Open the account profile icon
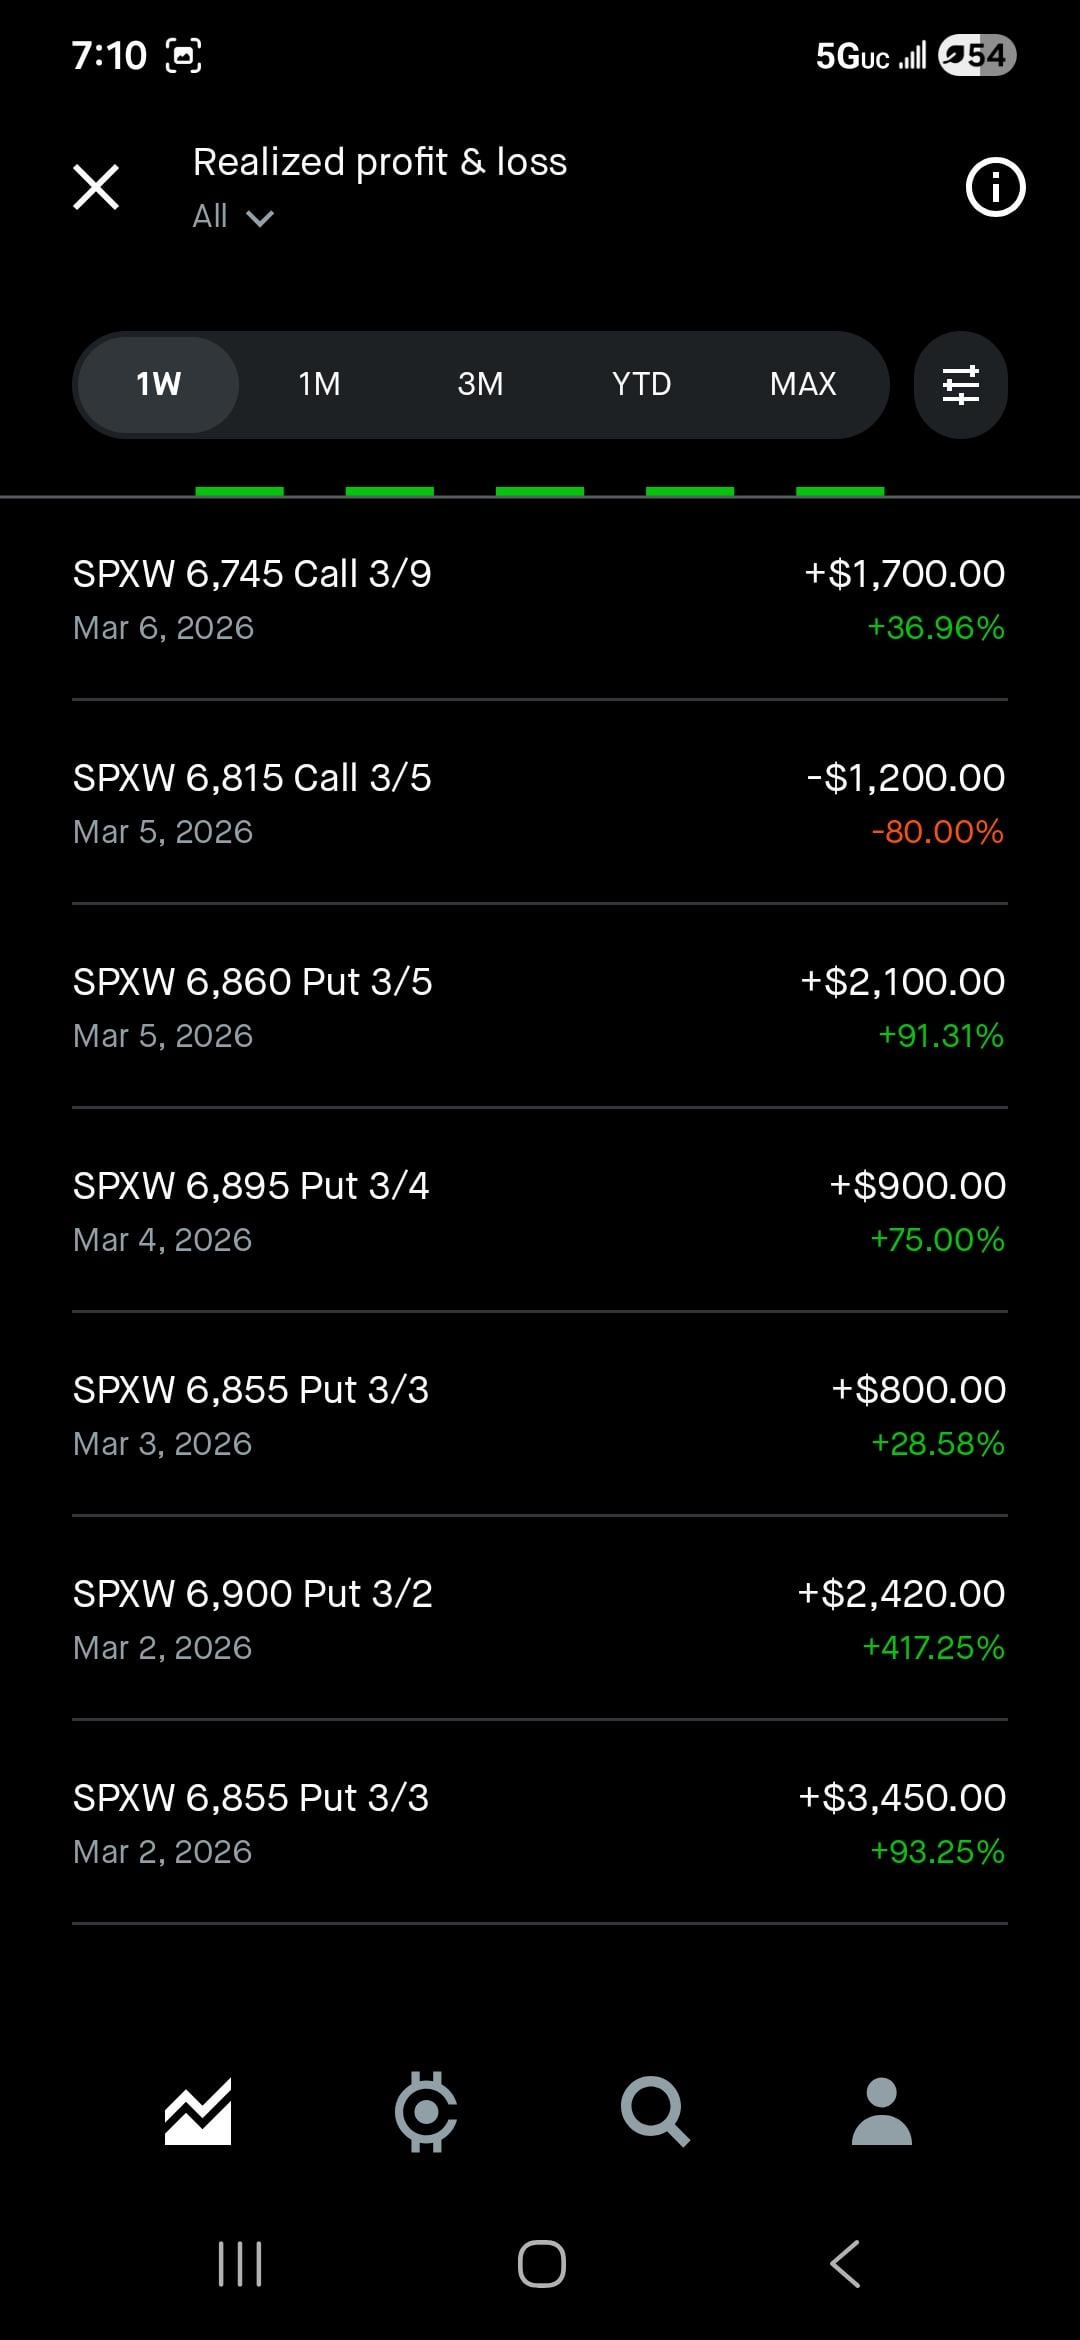The height and width of the screenshot is (2340, 1080). pyautogui.click(x=881, y=2111)
